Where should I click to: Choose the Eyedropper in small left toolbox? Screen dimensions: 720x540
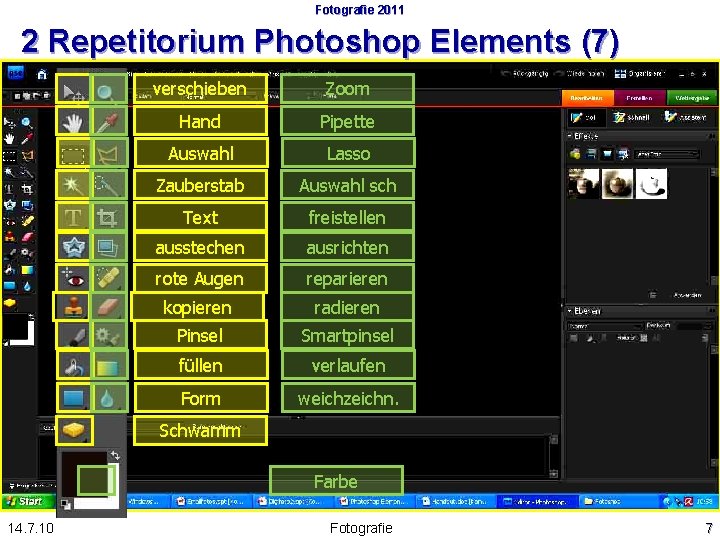tap(27, 139)
